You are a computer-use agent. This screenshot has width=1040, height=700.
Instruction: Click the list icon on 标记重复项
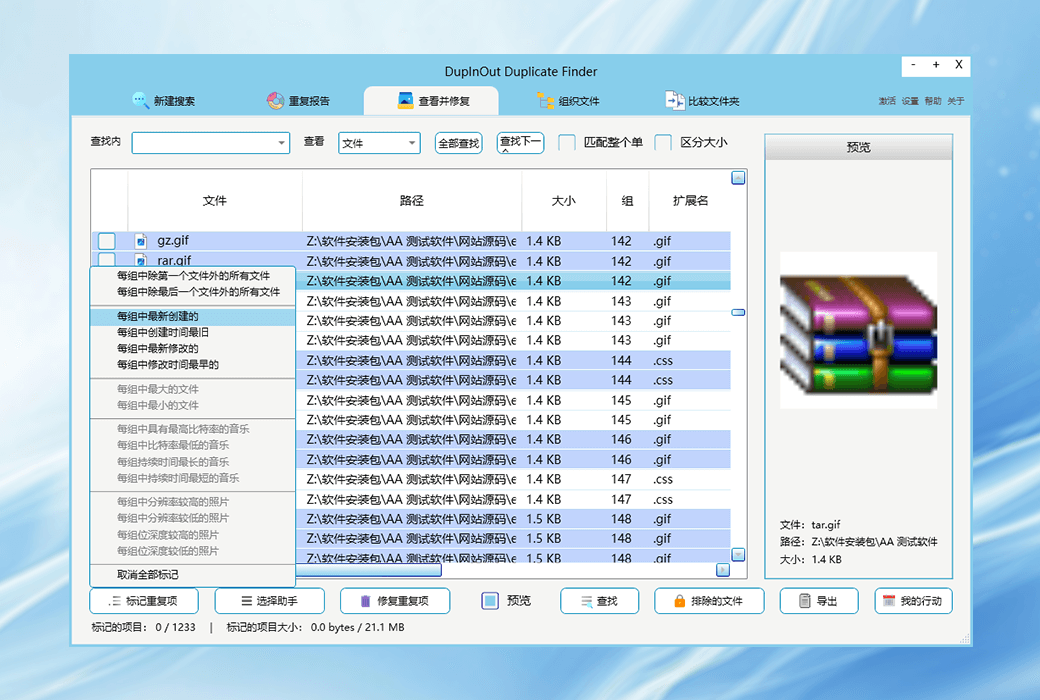(x=115, y=601)
